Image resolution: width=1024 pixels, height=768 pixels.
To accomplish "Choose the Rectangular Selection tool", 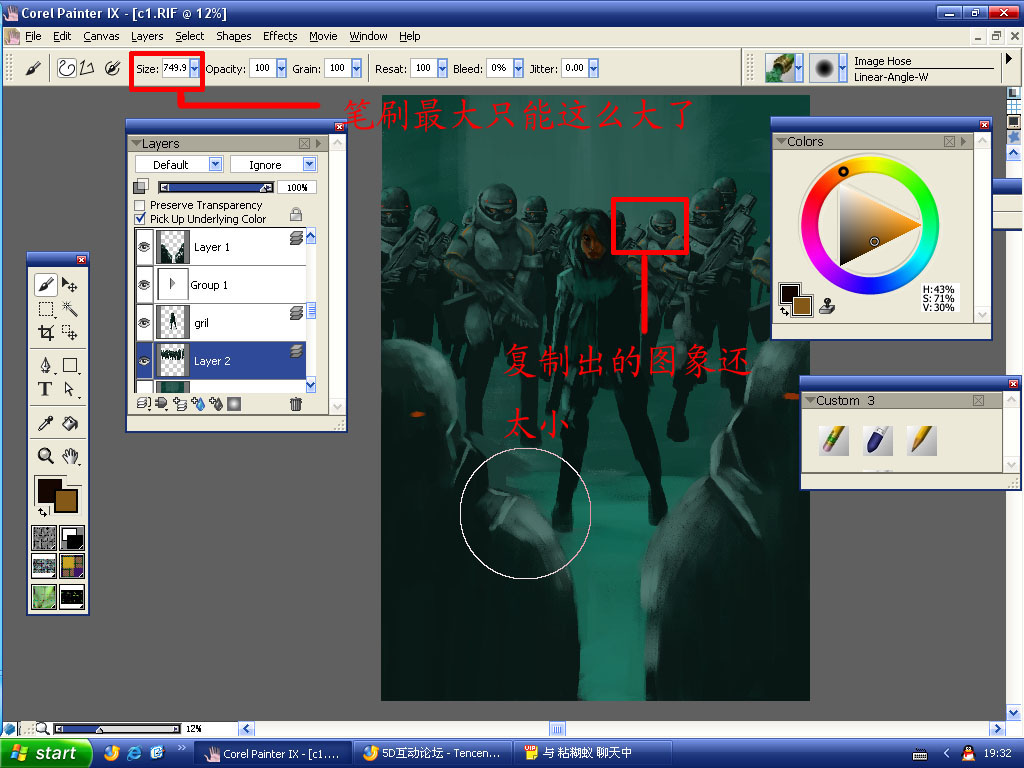I will click(x=45, y=309).
